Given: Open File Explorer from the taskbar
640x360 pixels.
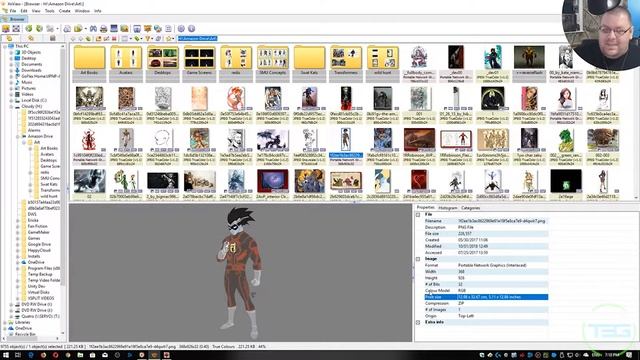Looking at the screenshot, I should tap(80, 355).
